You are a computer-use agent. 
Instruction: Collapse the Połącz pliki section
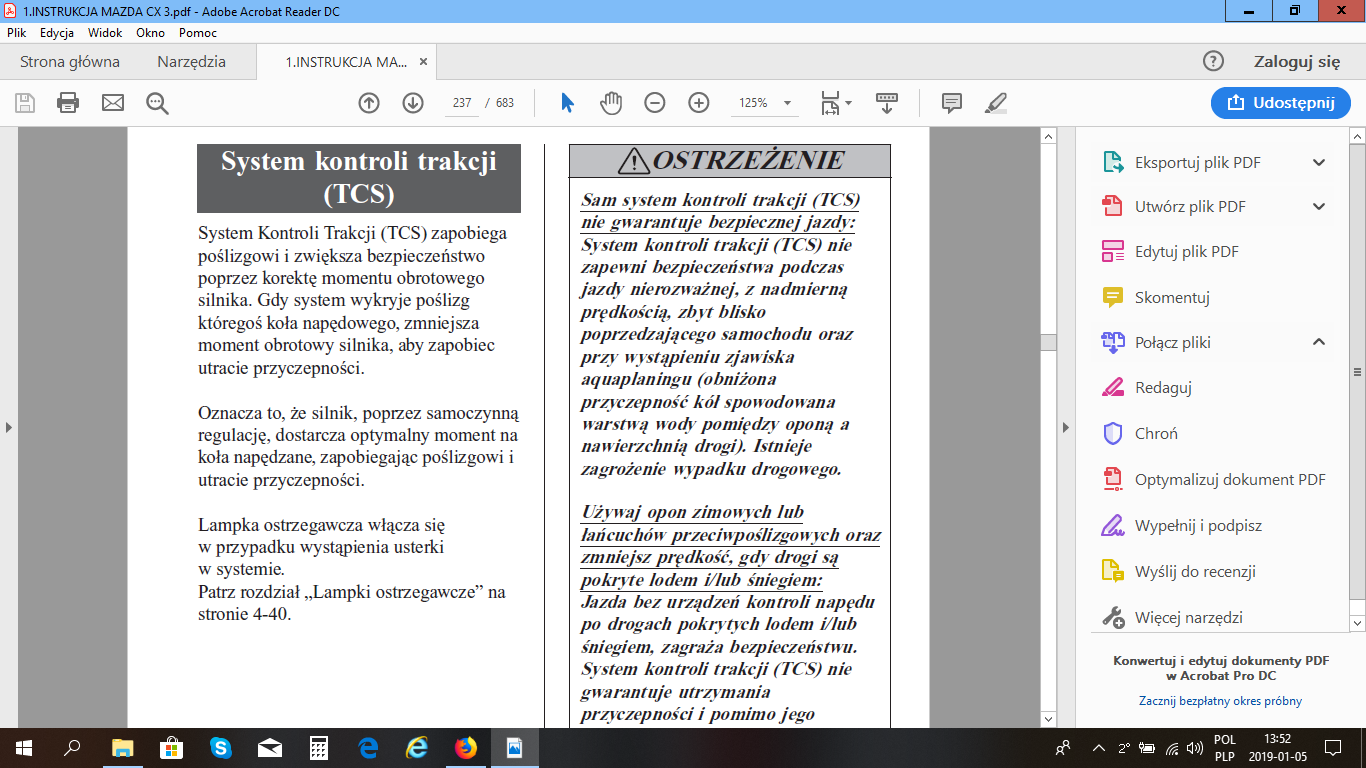pyautogui.click(x=1318, y=342)
